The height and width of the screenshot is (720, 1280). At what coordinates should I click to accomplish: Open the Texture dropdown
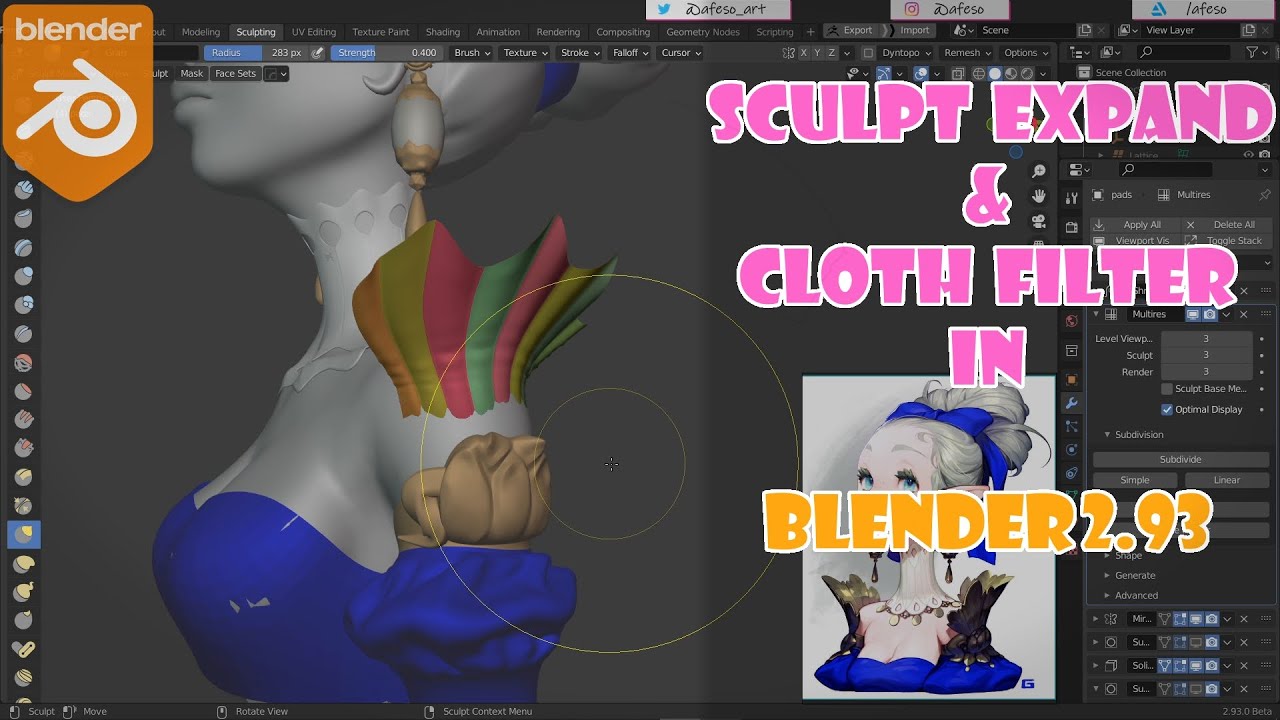pyautogui.click(x=525, y=53)
